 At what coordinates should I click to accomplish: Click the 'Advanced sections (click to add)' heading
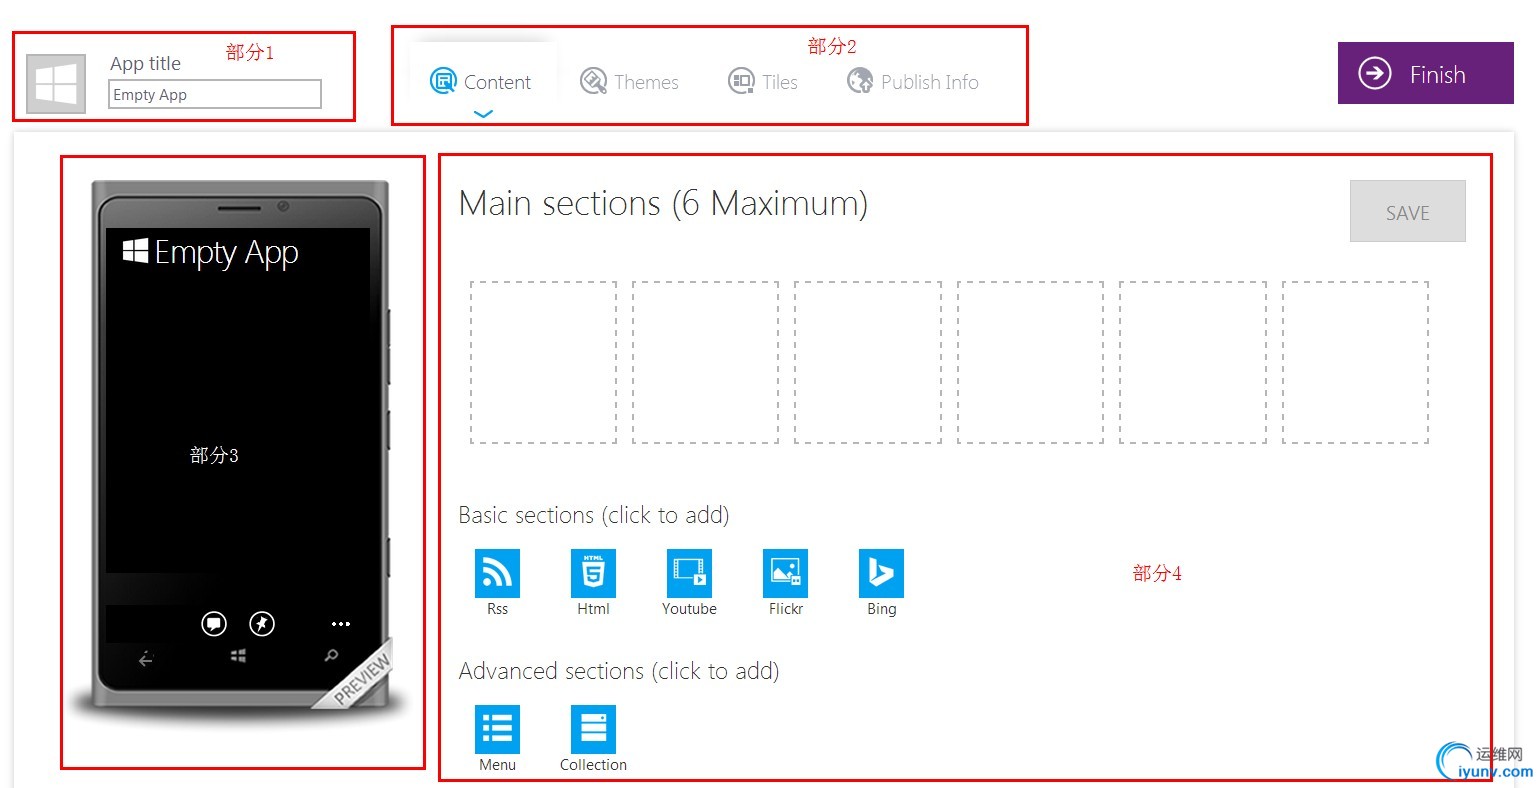pyautogui.click(x=619, y=671)
